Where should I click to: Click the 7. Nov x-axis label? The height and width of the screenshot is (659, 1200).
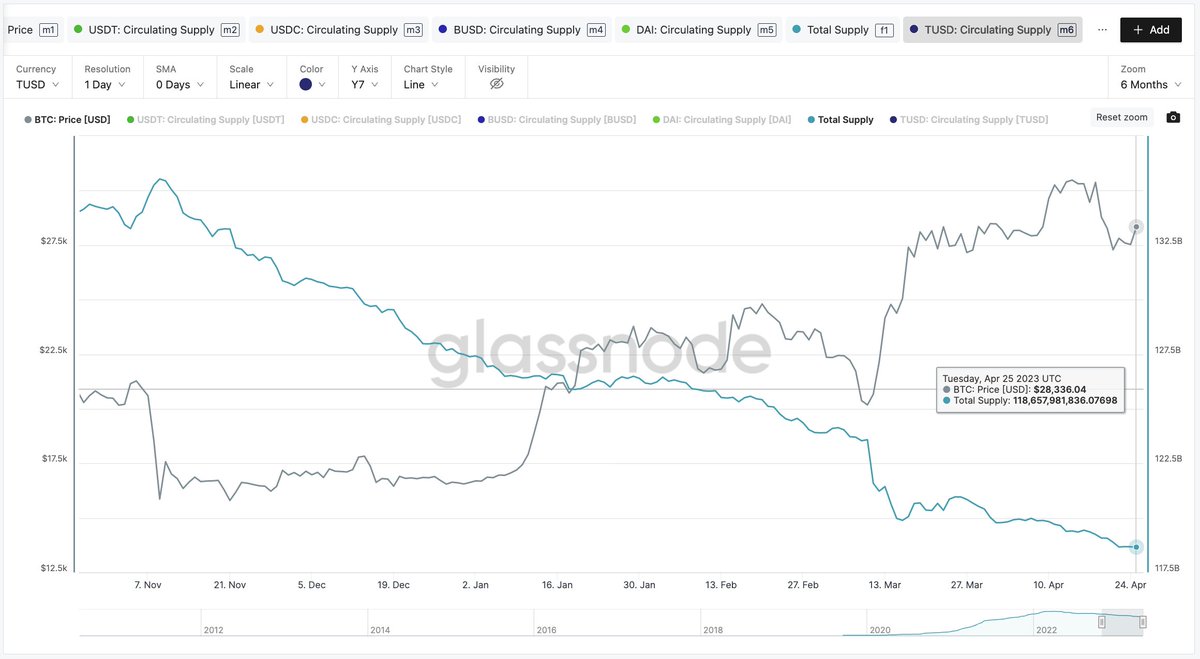(x=148, y=585)
